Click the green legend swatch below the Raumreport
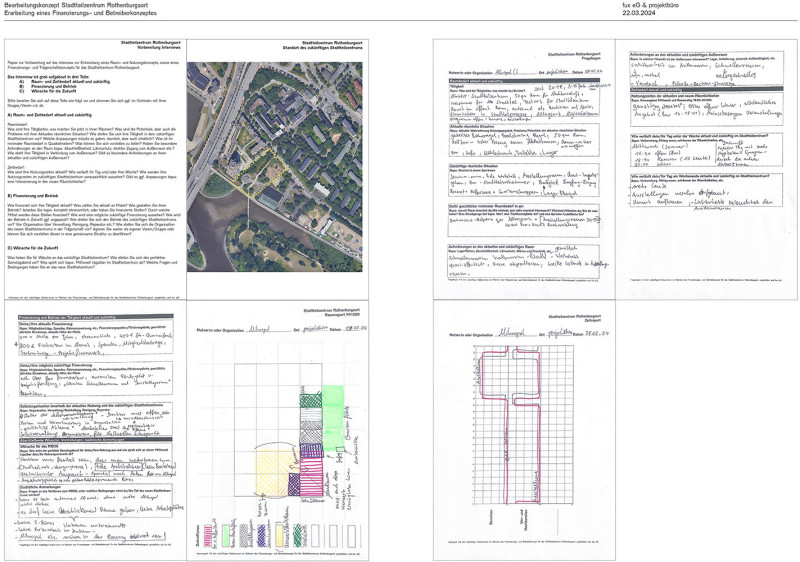Screen dimensions: 800x562 click(225, 536)
